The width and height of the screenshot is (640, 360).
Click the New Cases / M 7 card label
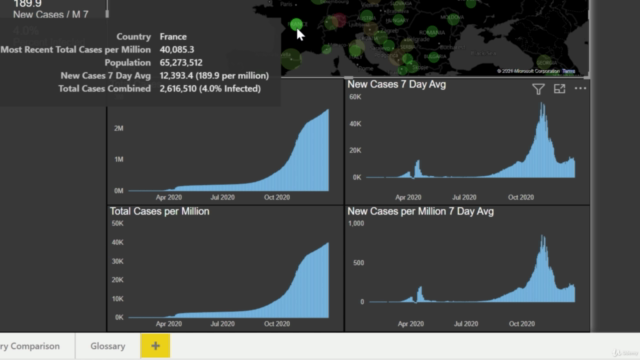(51, 15)
